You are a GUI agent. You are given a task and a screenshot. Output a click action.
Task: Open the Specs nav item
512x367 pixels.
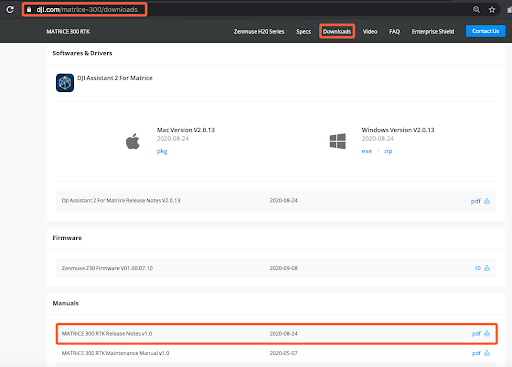point(303,32)
